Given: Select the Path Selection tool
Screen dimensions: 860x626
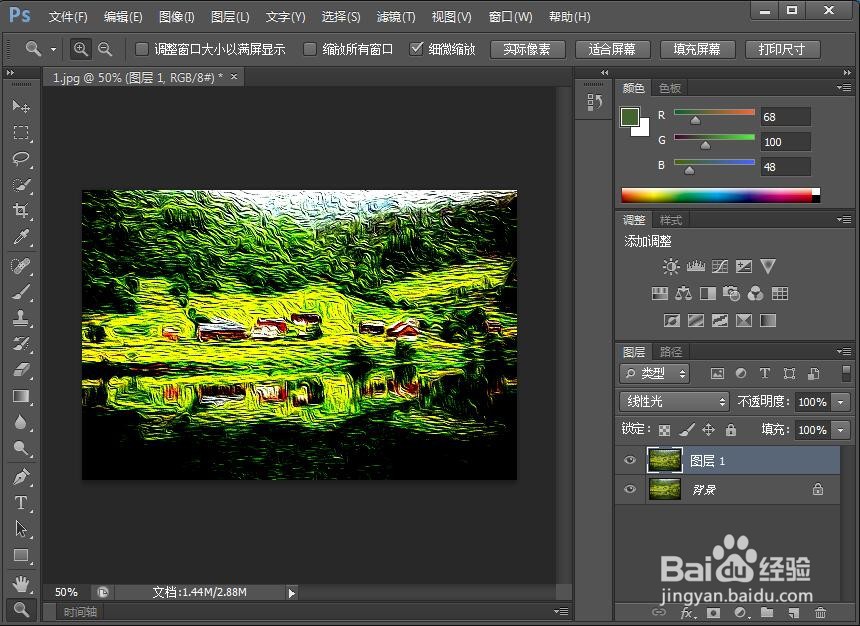Looking at the screenshot, I should 21,529.
